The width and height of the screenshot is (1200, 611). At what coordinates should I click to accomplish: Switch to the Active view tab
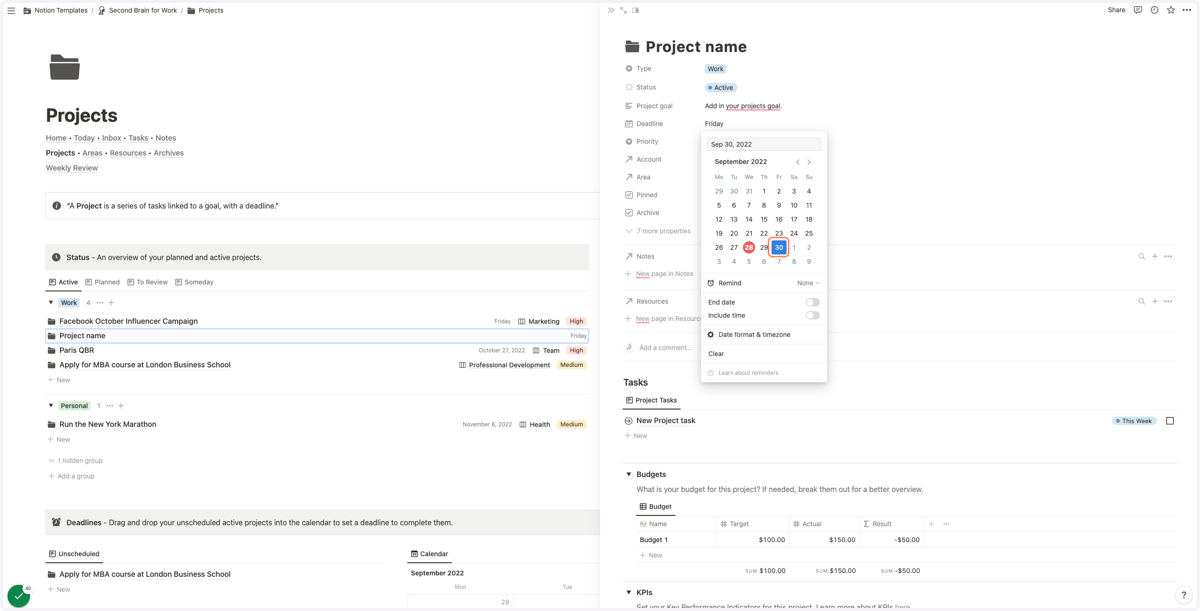pyautogui.click(x=63, y=282)
